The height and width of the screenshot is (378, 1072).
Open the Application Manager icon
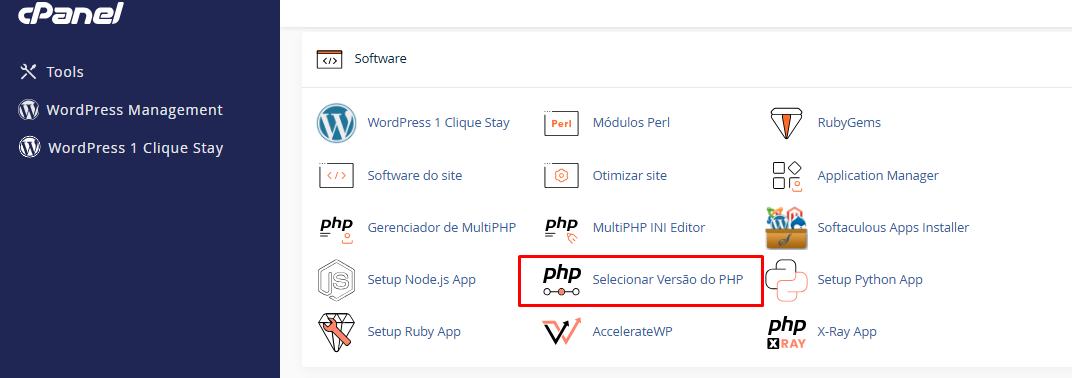coord(786,176)
